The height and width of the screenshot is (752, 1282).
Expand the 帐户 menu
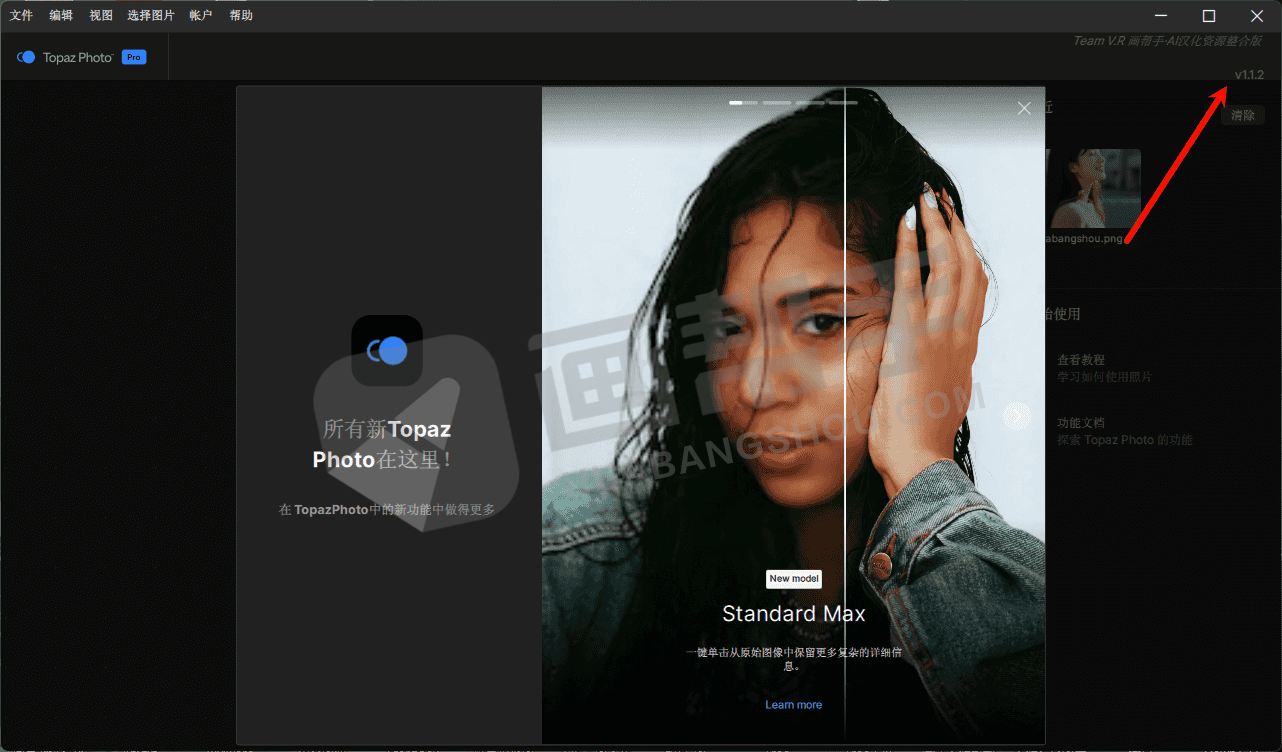click(x=201, y=16)
